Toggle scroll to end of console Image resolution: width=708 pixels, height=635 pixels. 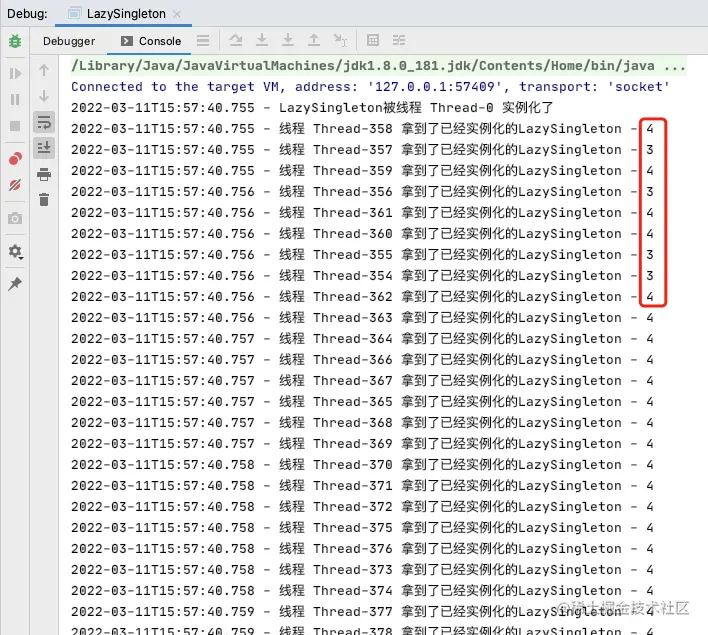click(x=44, y=148)
